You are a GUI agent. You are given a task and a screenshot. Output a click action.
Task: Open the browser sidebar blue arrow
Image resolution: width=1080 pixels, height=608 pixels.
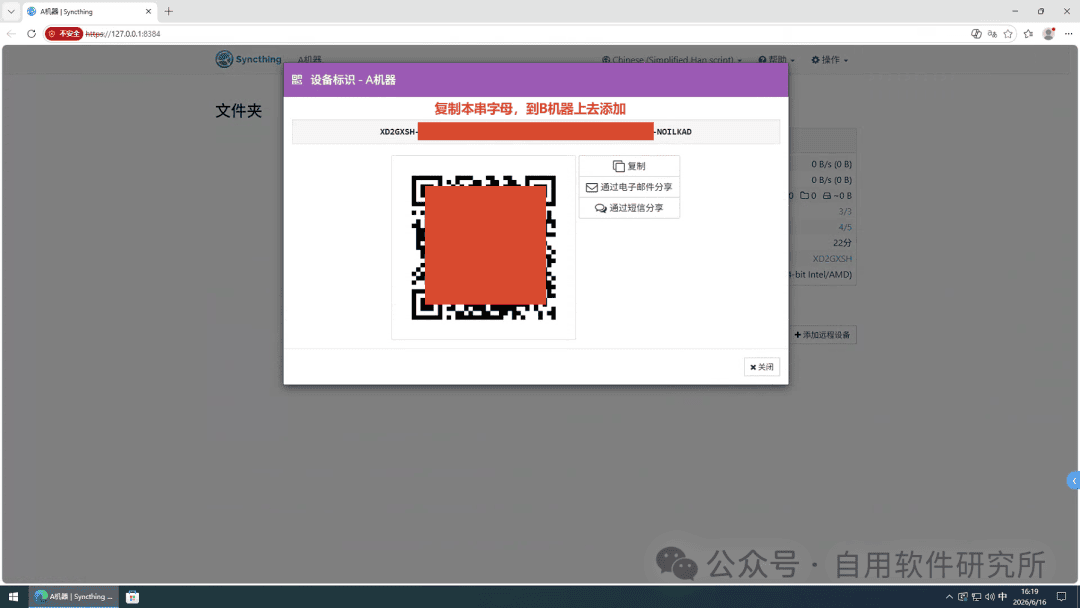(1073, 481)
